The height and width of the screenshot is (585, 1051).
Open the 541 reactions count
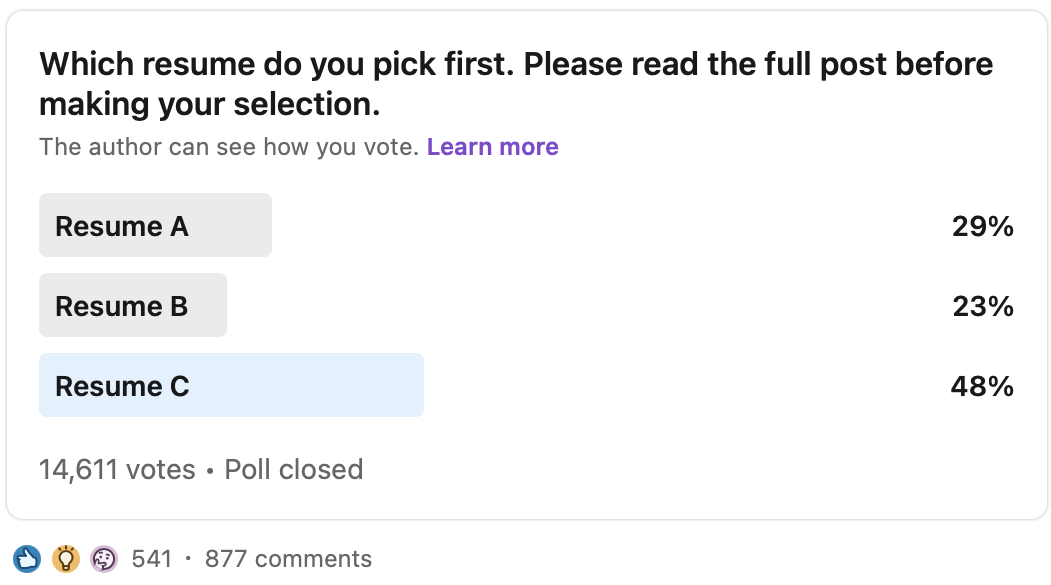(152, 559)
